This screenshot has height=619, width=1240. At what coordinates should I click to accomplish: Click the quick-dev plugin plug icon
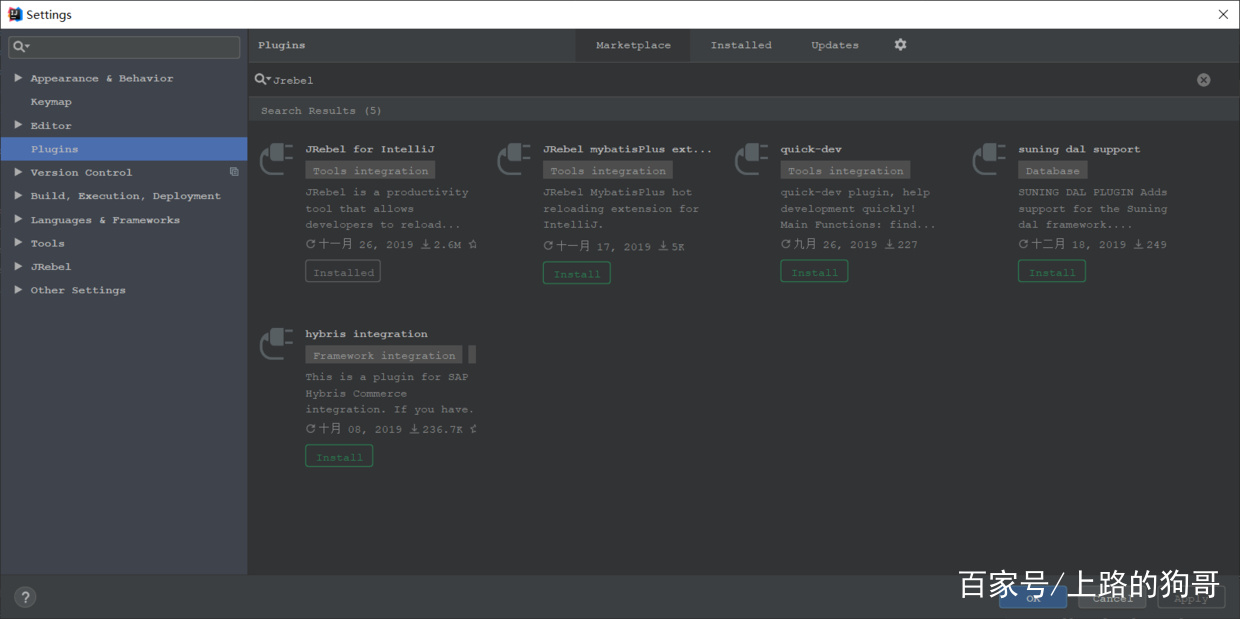[752, 159]
